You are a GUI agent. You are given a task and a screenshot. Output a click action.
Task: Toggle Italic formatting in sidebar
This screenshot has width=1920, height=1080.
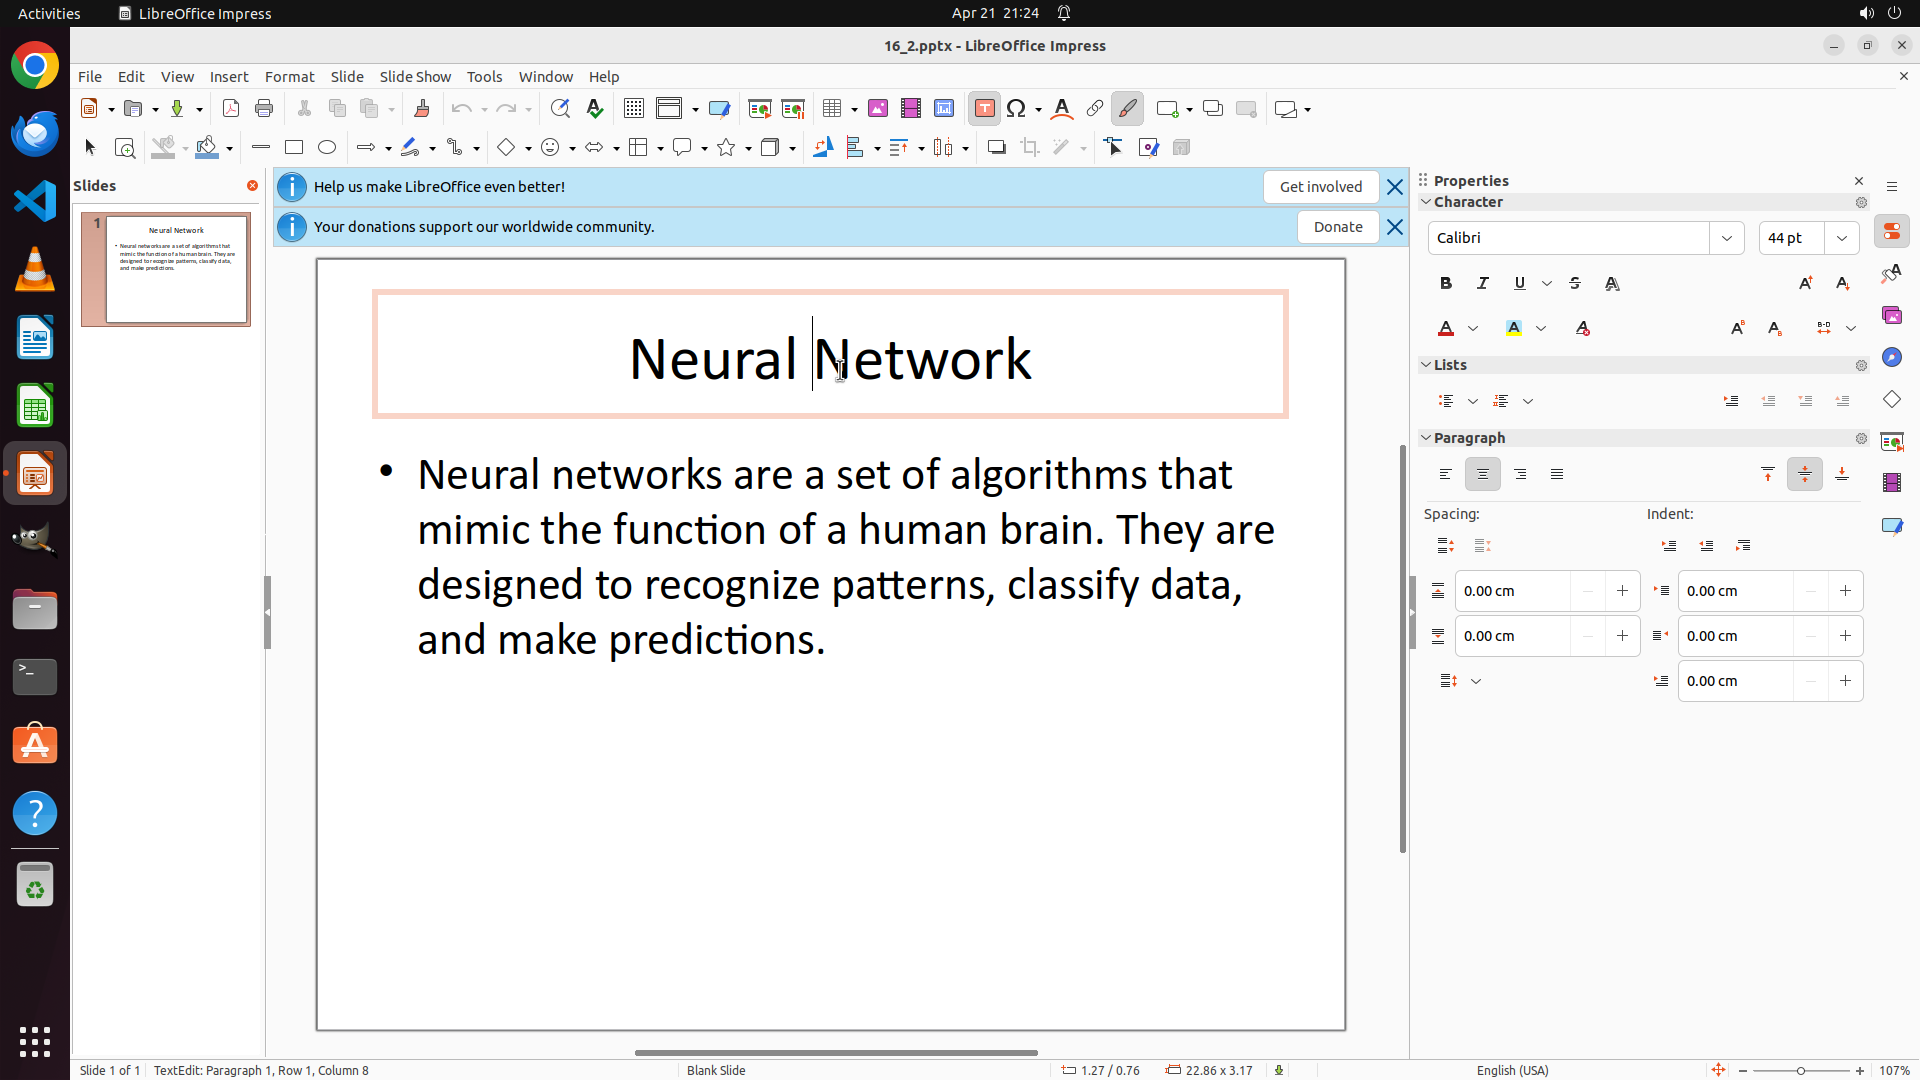[x=1483, y=284]
